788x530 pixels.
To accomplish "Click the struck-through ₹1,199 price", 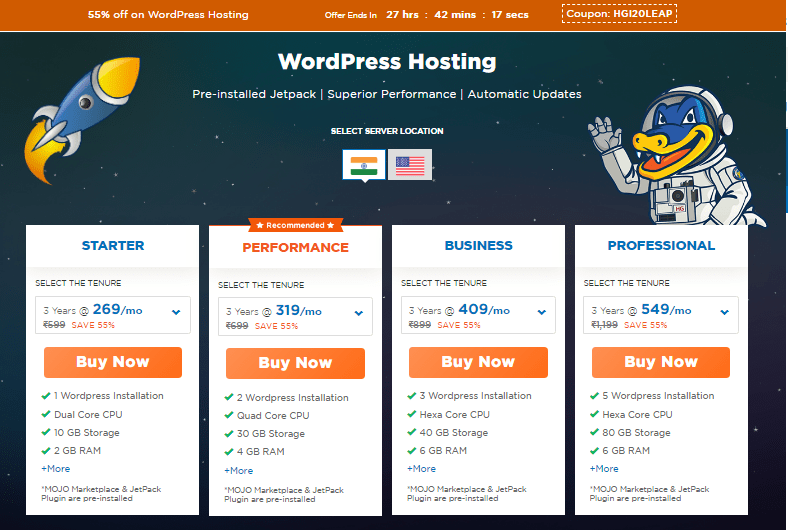I will [605, 325].
